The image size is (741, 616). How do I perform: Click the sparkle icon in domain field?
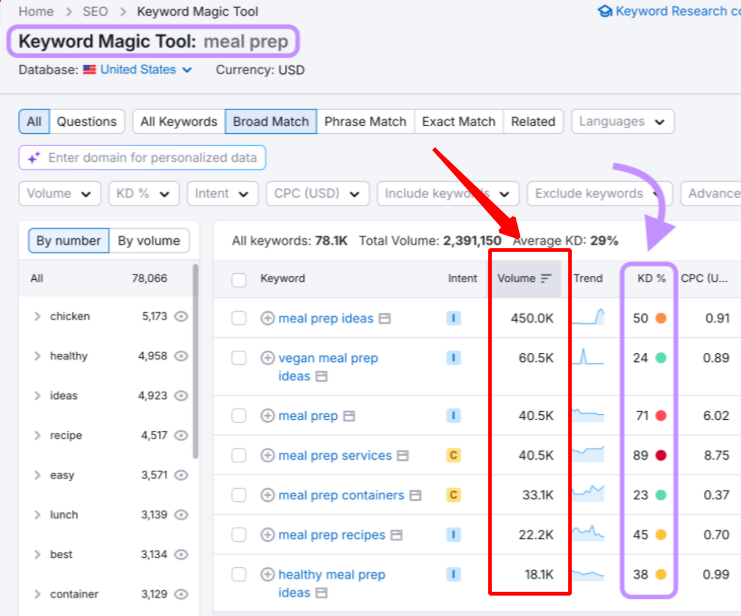[34, 158]
